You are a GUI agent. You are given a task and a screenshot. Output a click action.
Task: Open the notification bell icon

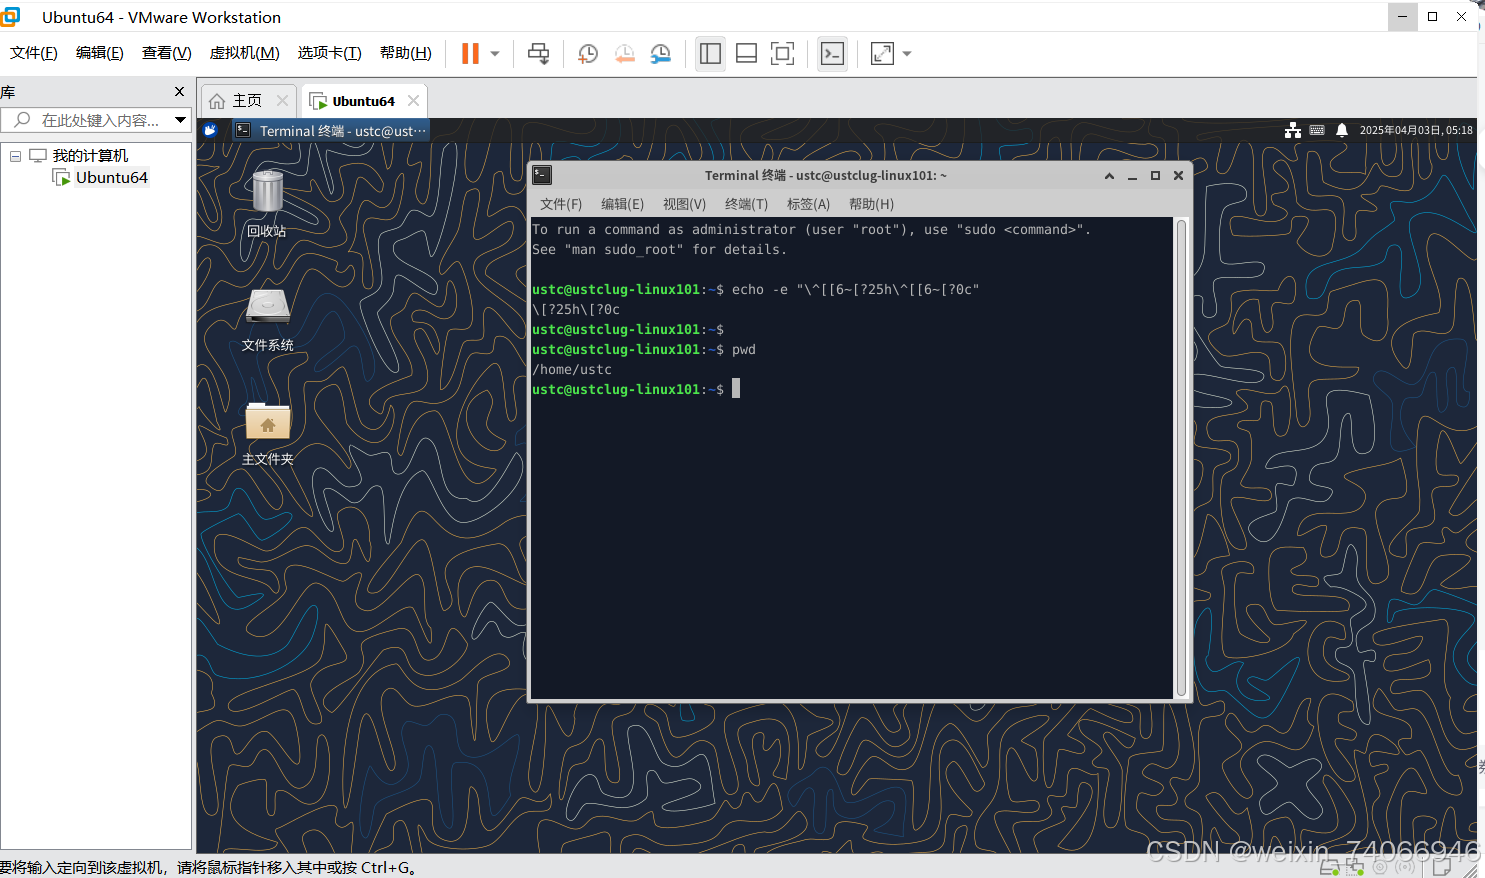point(1342,130)
